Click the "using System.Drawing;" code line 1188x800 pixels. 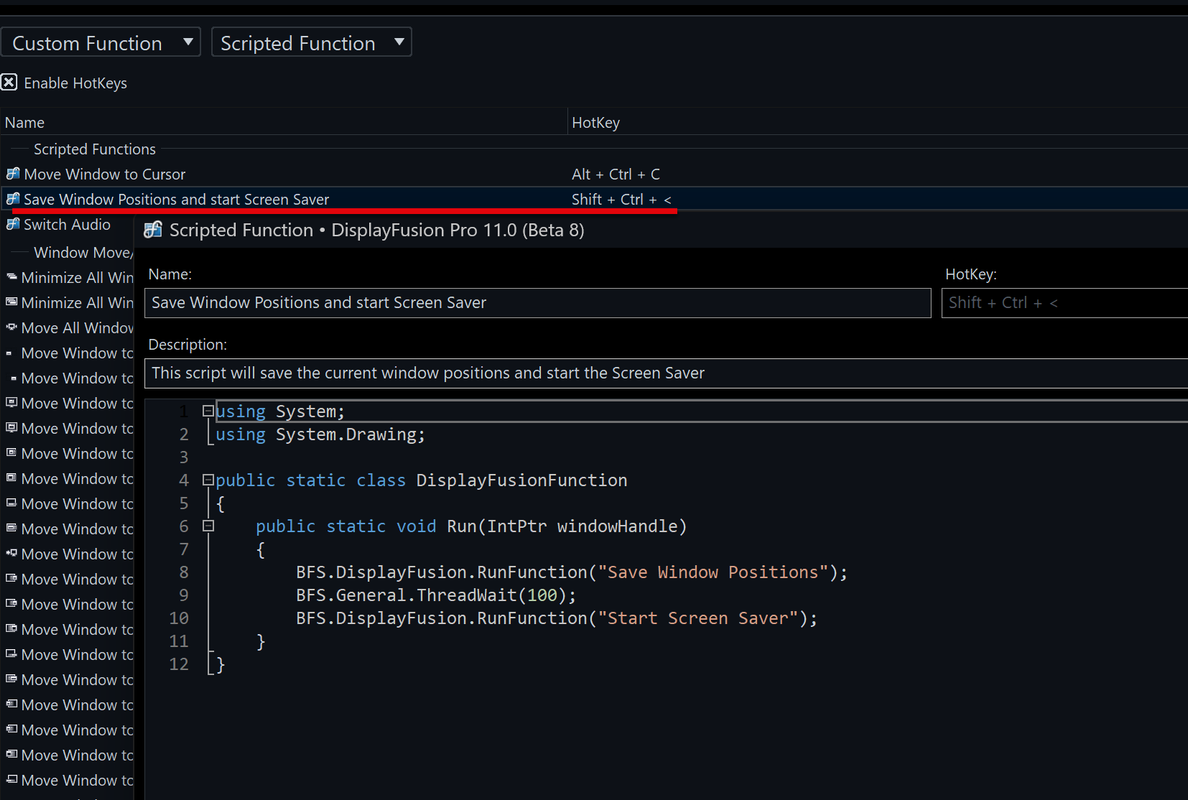[x=320, y=434]
